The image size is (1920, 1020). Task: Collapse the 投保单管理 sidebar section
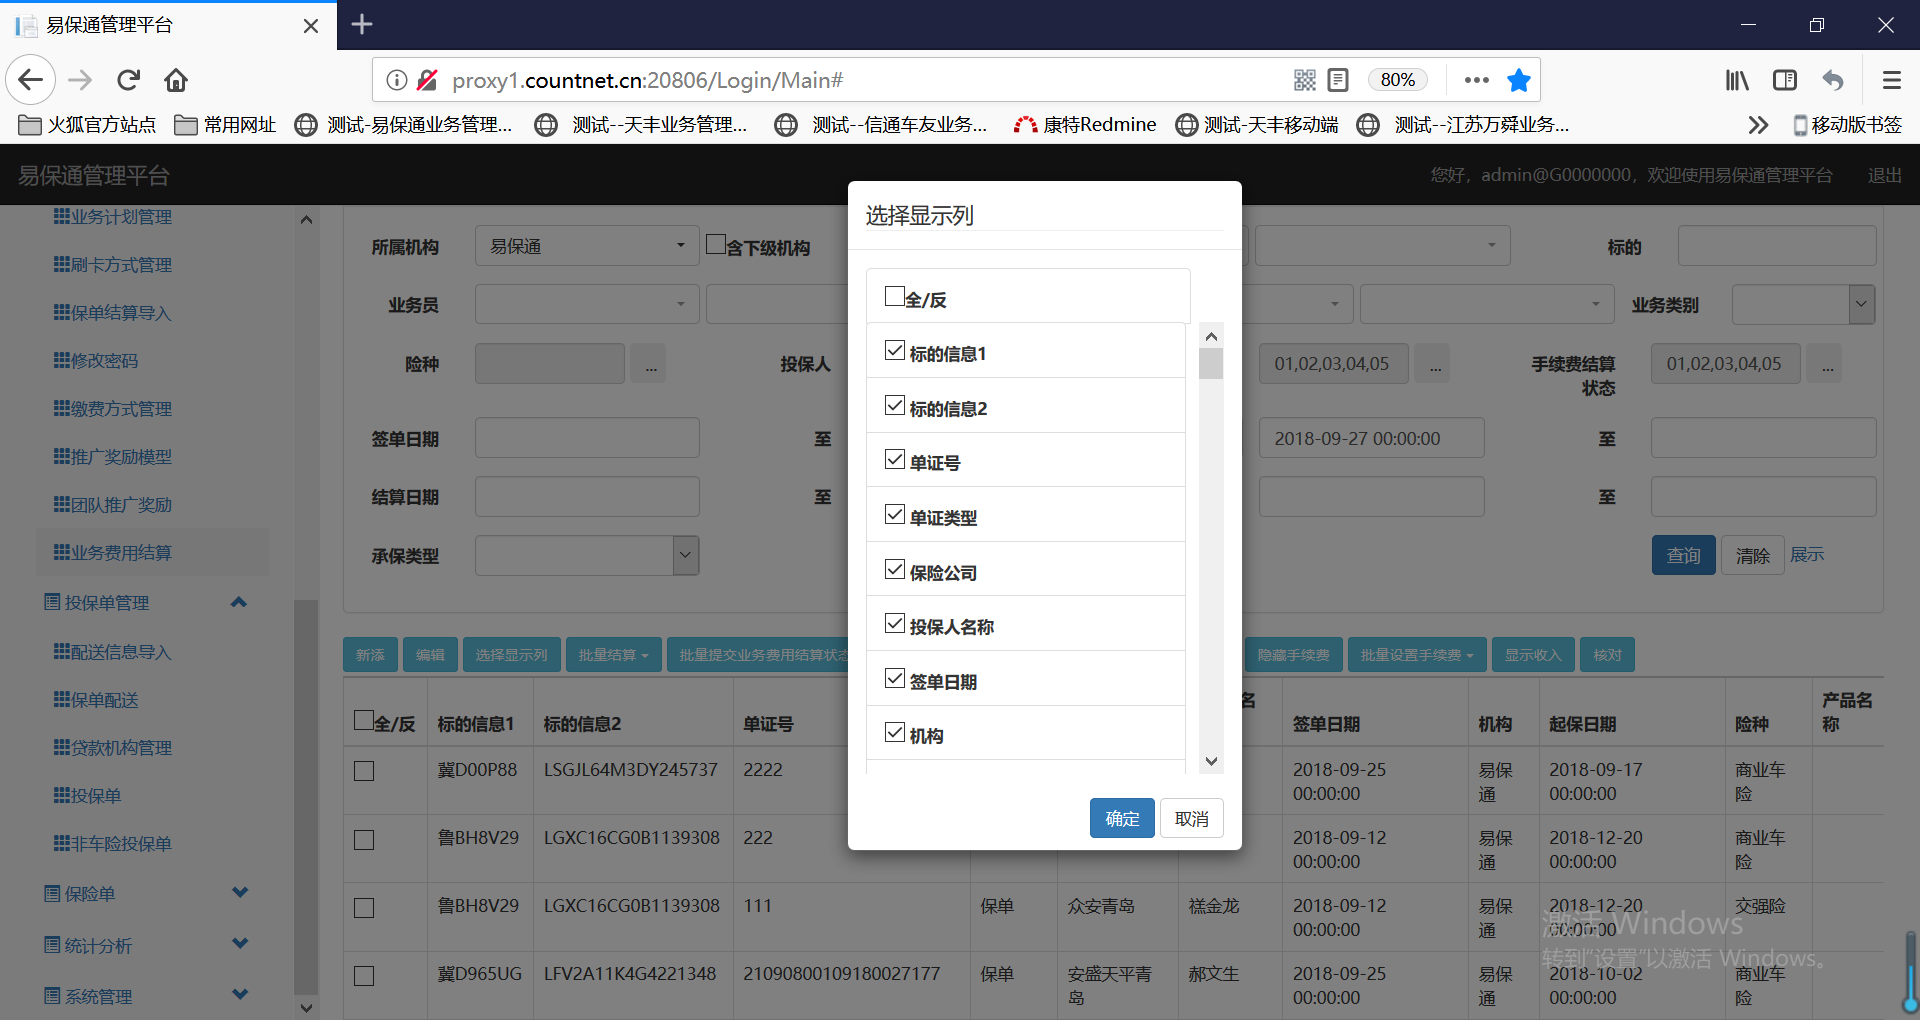(x=238, y=602)
